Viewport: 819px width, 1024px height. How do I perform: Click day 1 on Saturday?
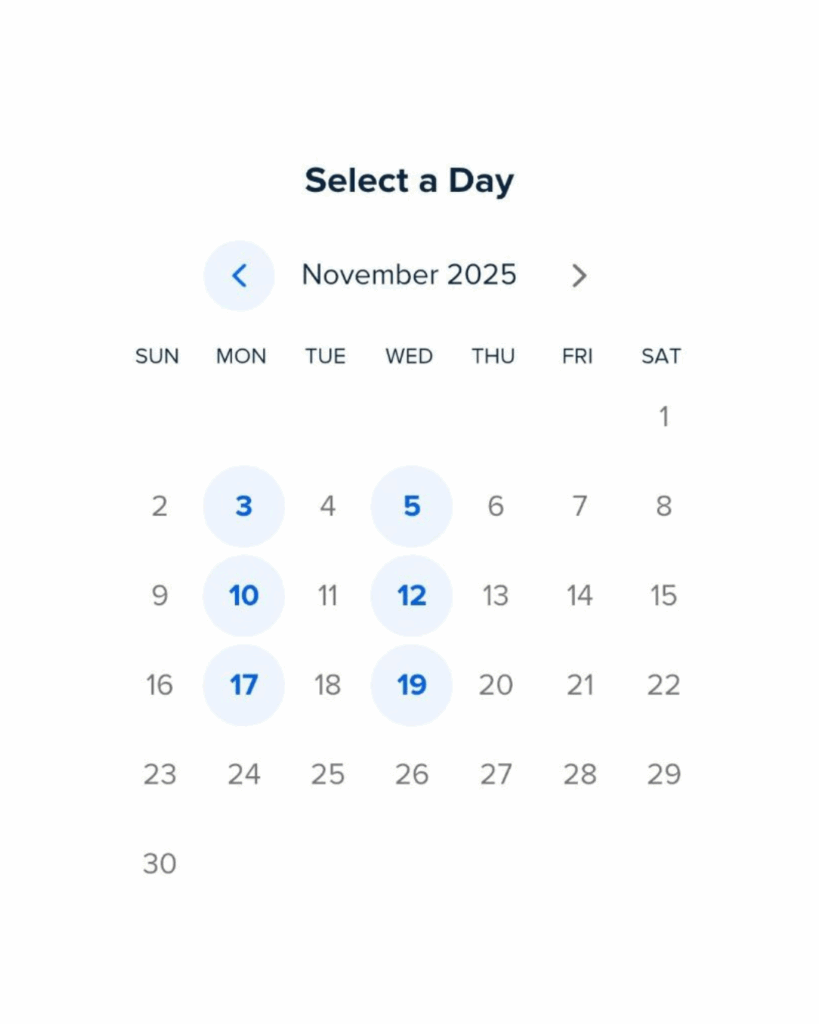click(x=663, y=417)
